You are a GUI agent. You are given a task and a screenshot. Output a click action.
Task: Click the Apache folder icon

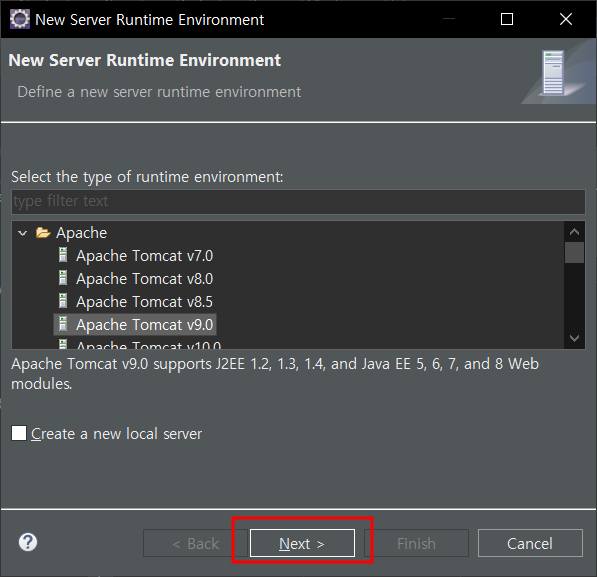click(x=43, y=232)
